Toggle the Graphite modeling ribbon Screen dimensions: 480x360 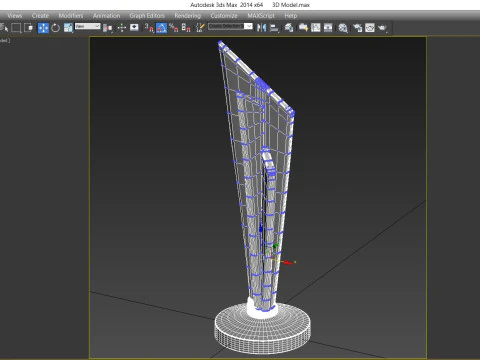[303, 28]
